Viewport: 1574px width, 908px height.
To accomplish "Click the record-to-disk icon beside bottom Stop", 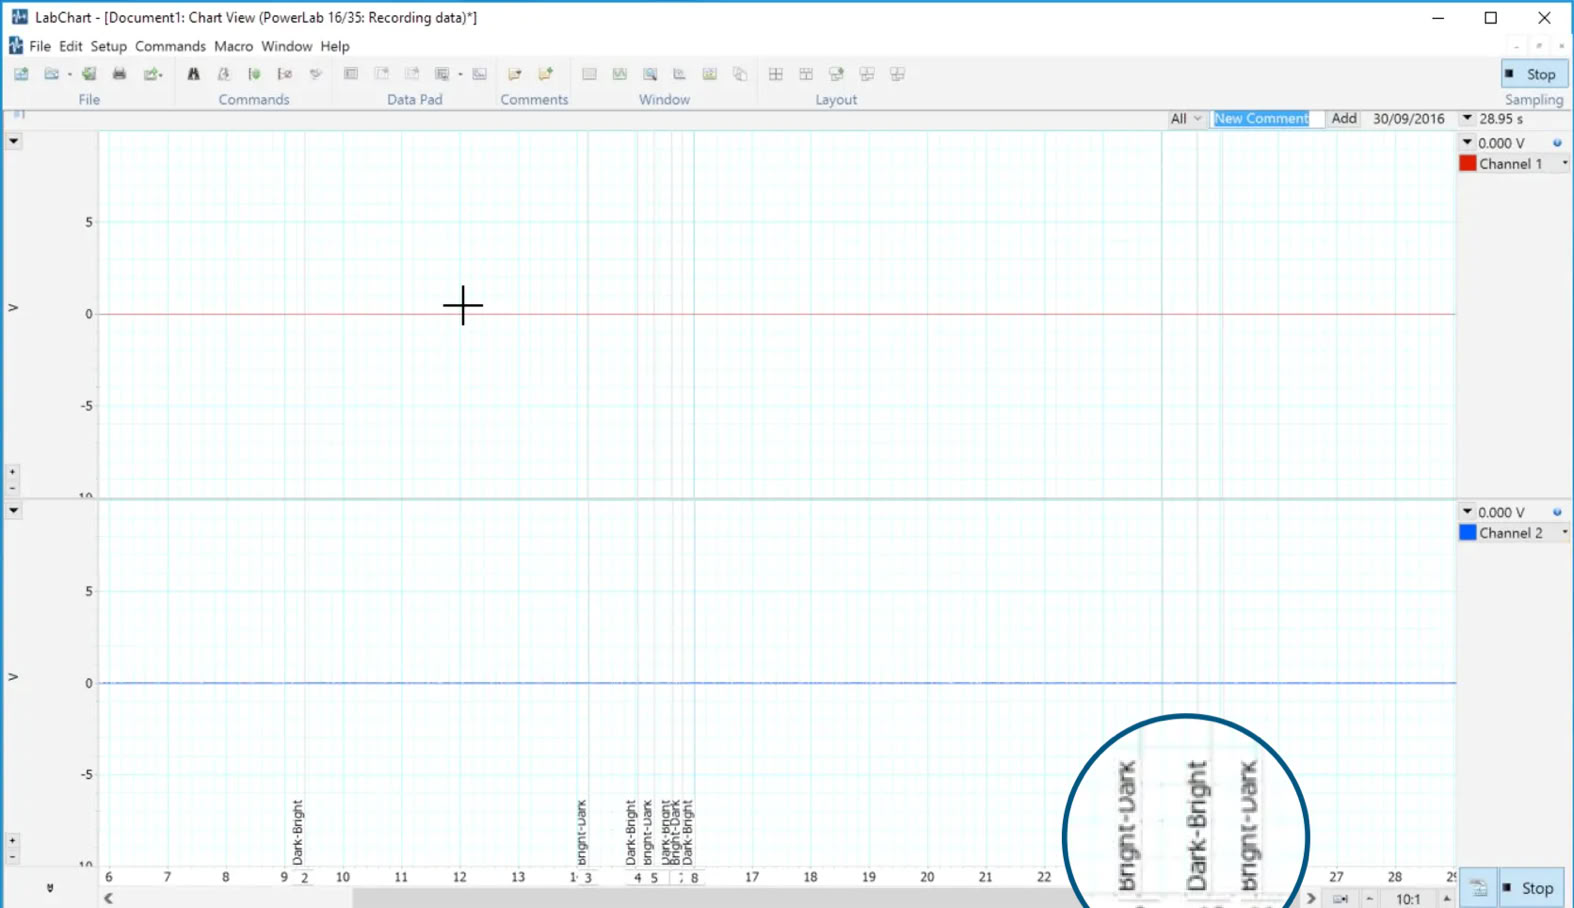I will click(1478, 888).
